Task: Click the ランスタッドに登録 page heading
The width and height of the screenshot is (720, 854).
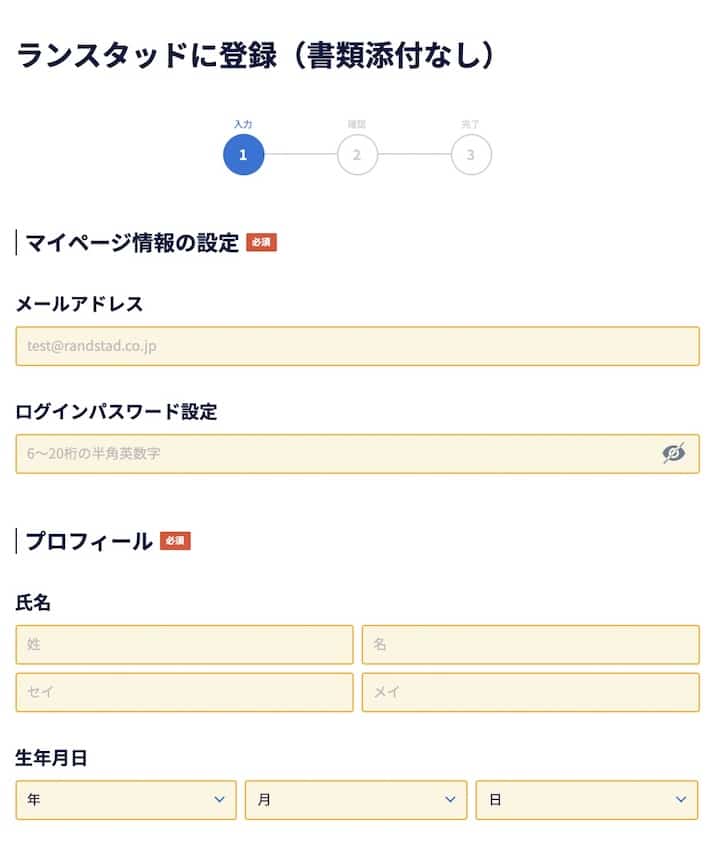Action: [x=256, y=56]
